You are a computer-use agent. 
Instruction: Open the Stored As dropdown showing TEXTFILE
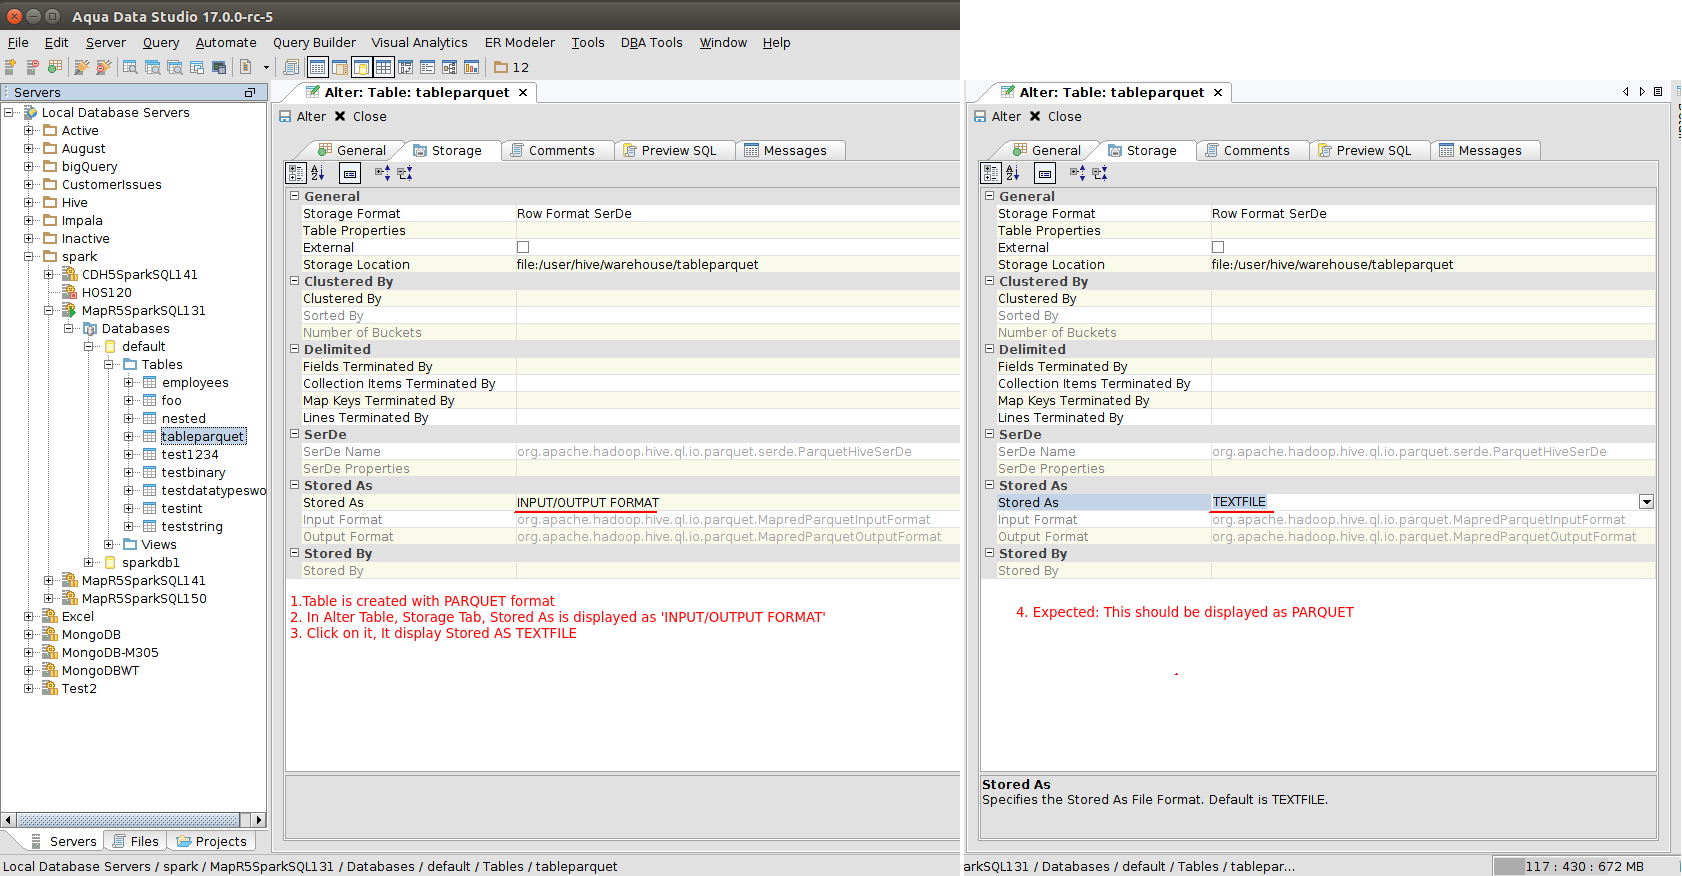point(1646,502)
